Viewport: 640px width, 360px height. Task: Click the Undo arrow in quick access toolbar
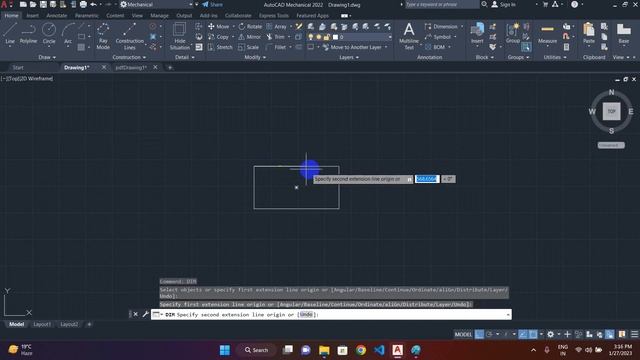tap(93, 4)
